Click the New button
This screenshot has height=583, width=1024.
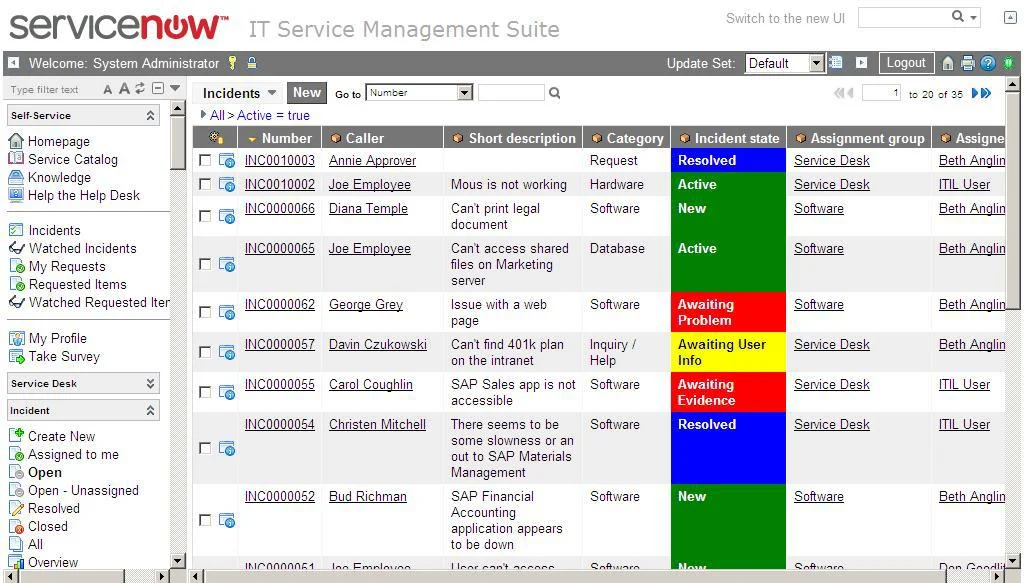click(306, 93)
